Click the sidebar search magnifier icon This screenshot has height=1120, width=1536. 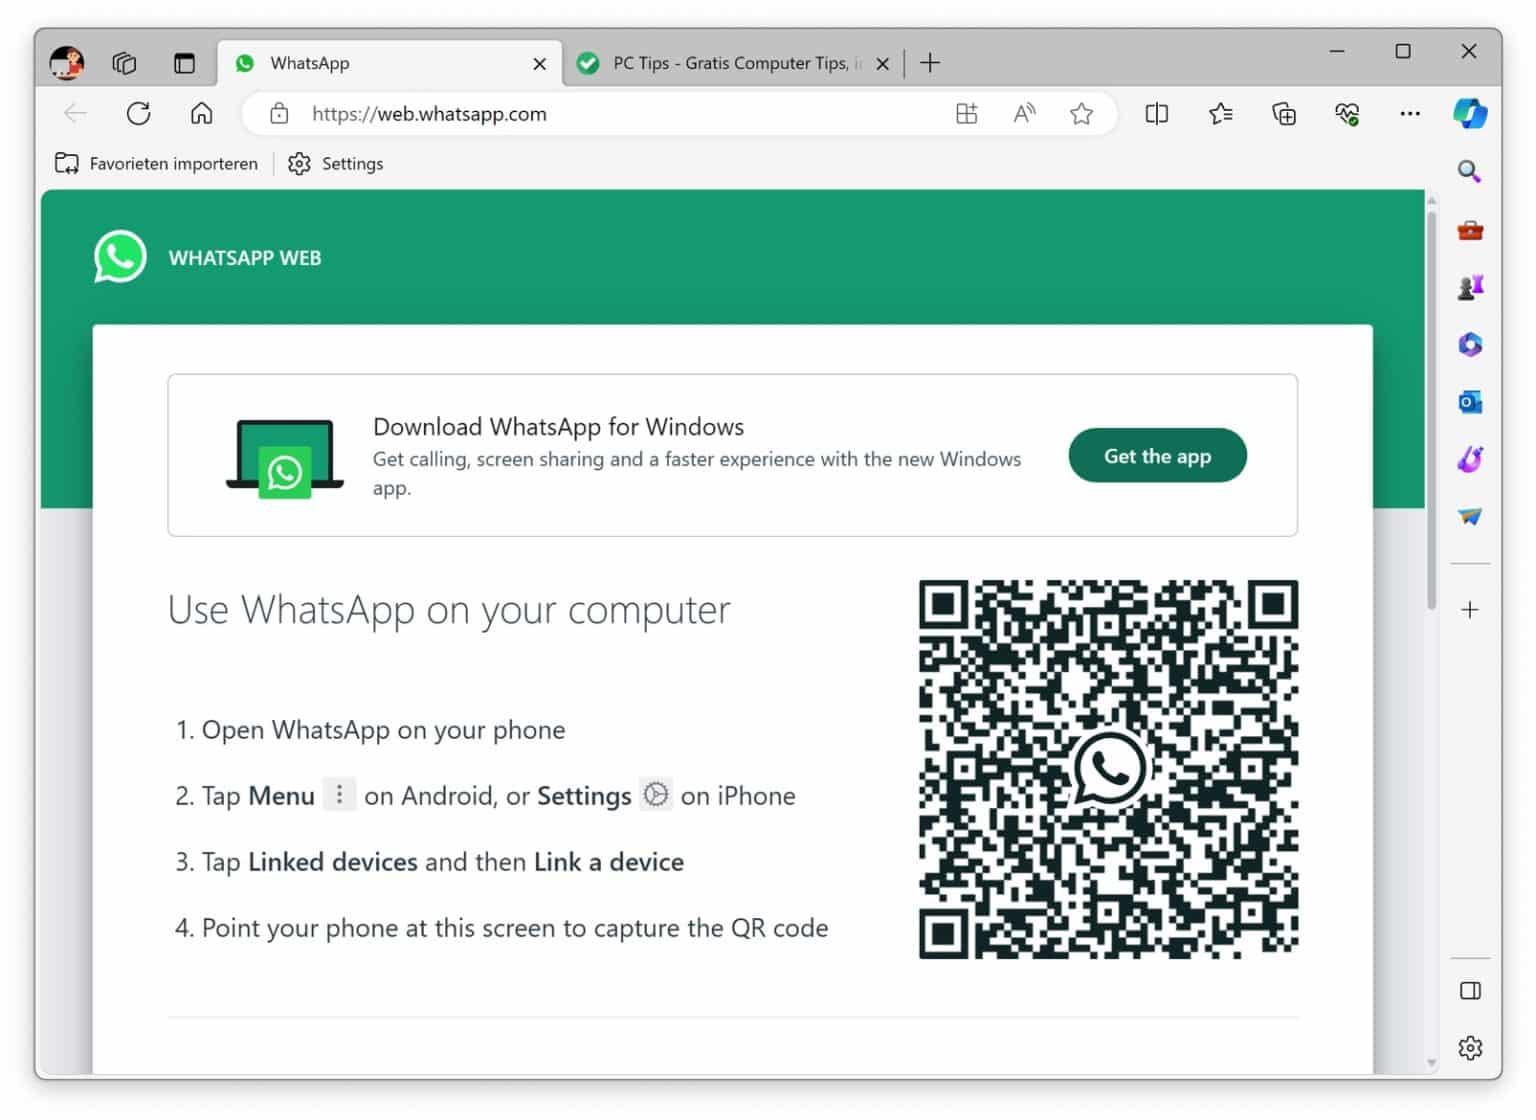tap(1469, 171)
